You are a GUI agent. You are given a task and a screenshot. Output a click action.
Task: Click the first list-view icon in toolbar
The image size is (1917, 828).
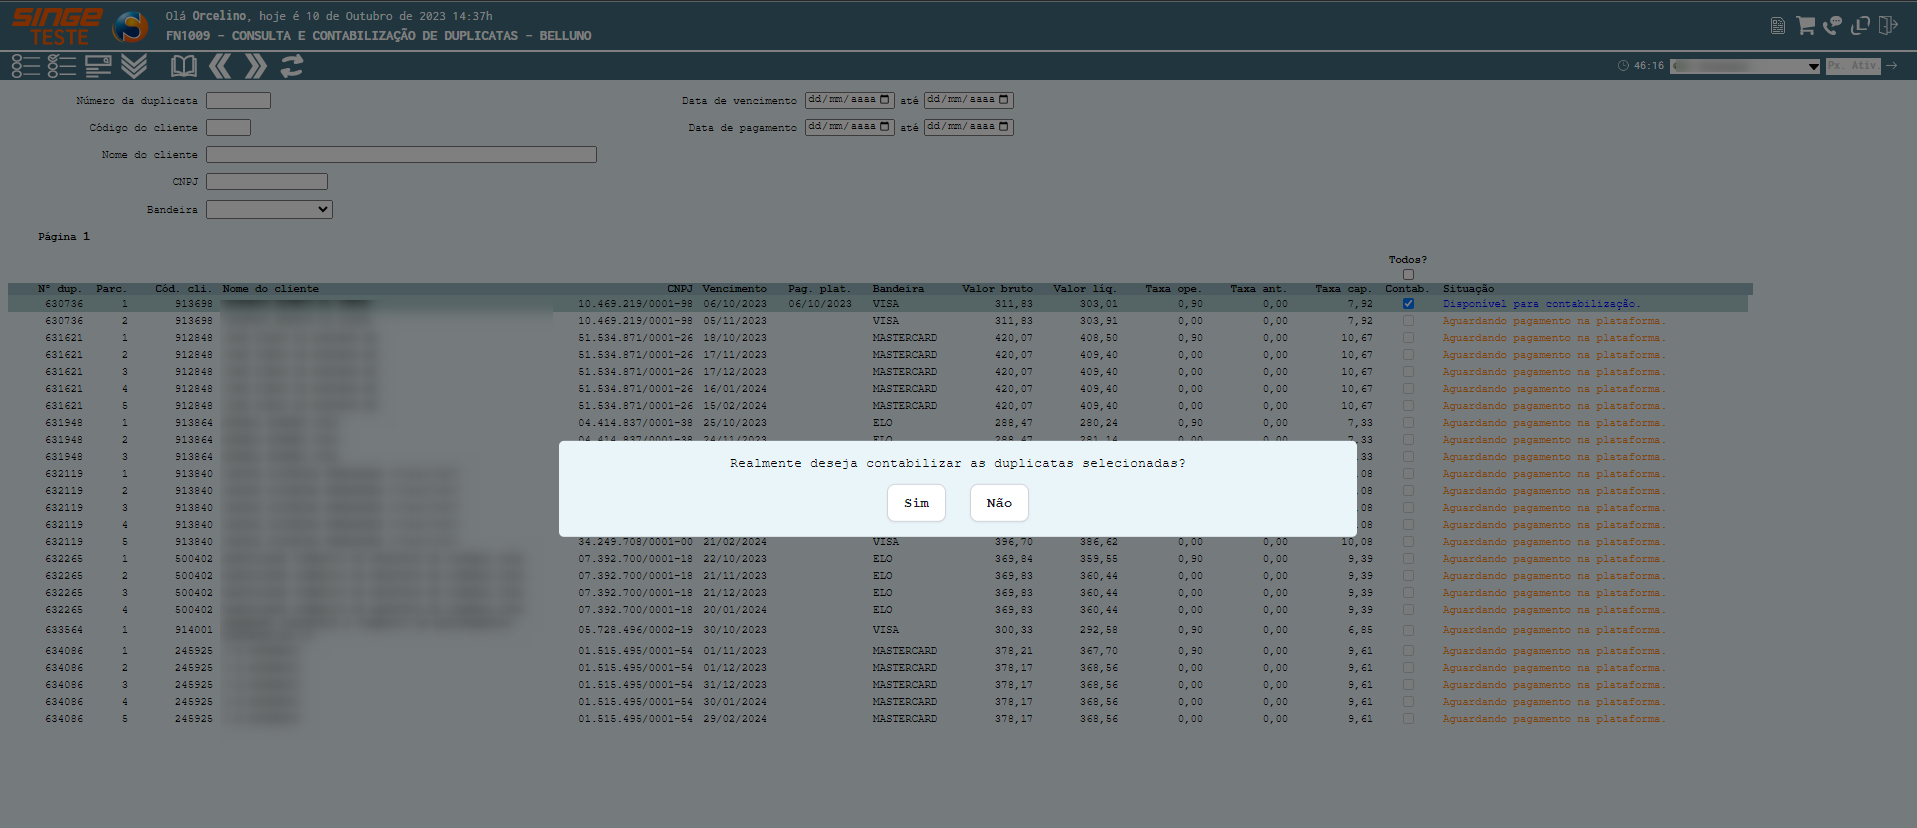pos(26,66)
